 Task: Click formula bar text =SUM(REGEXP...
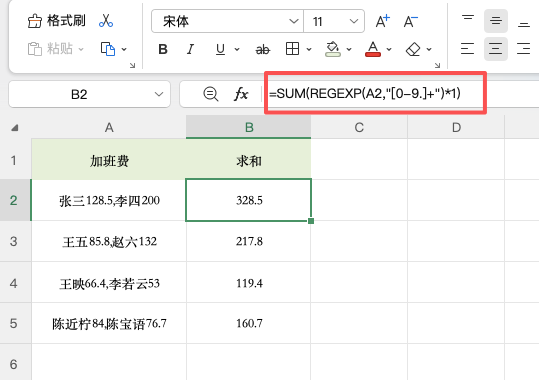364,93
